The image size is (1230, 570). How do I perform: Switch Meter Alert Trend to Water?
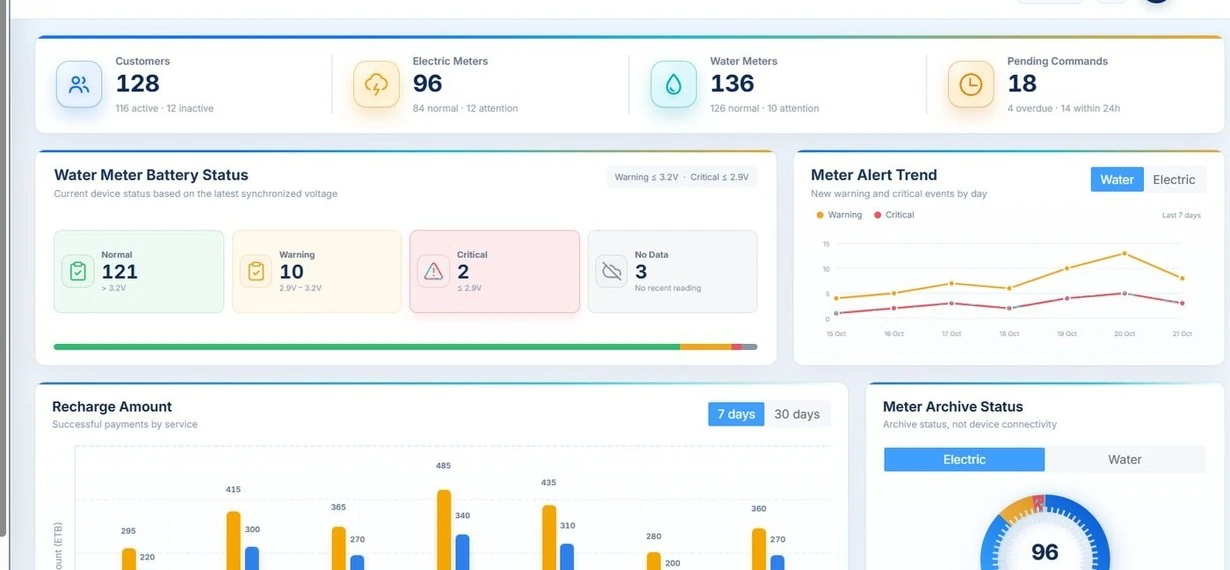1117,180
